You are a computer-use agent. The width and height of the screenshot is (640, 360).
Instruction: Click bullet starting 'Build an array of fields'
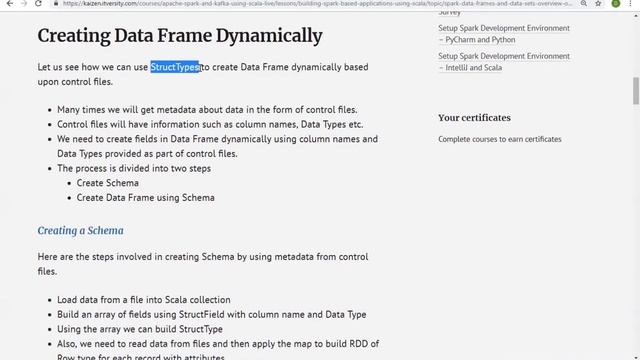click(212, 314)
